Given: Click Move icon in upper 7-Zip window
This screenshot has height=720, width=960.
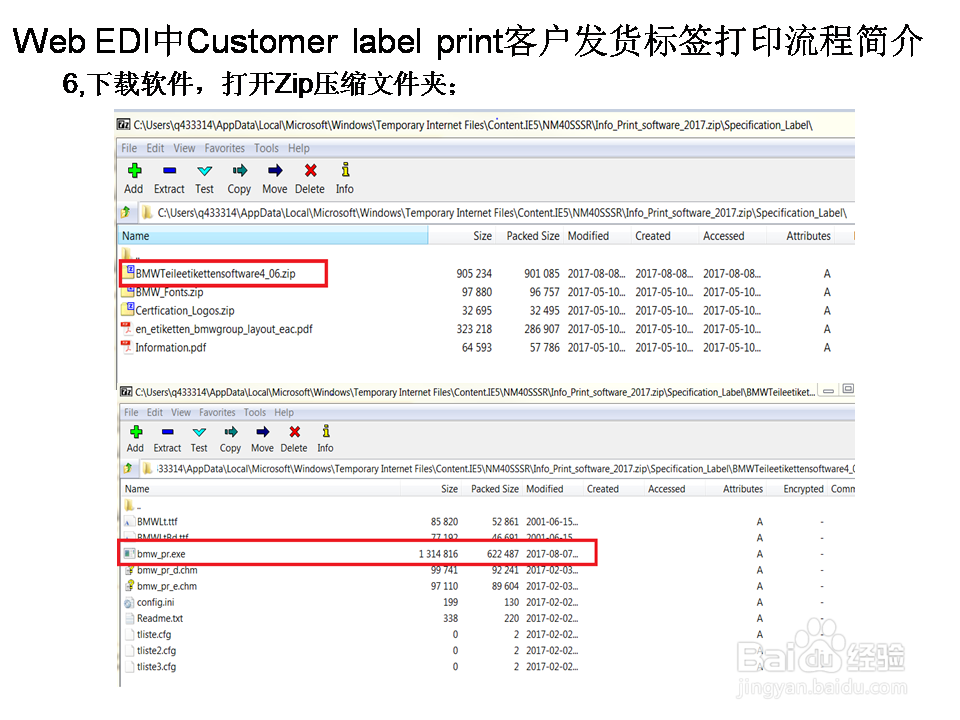Looking at the screenshot, I should 275,170.
